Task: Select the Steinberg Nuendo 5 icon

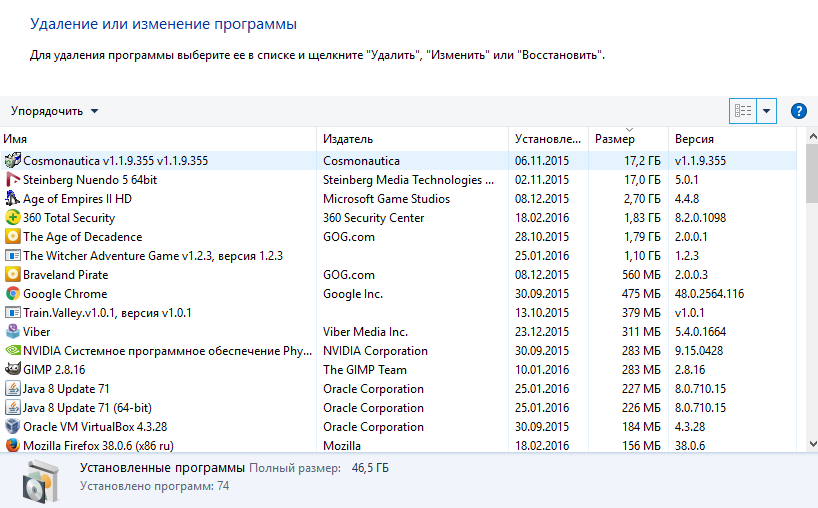Action: pos(13,180)
